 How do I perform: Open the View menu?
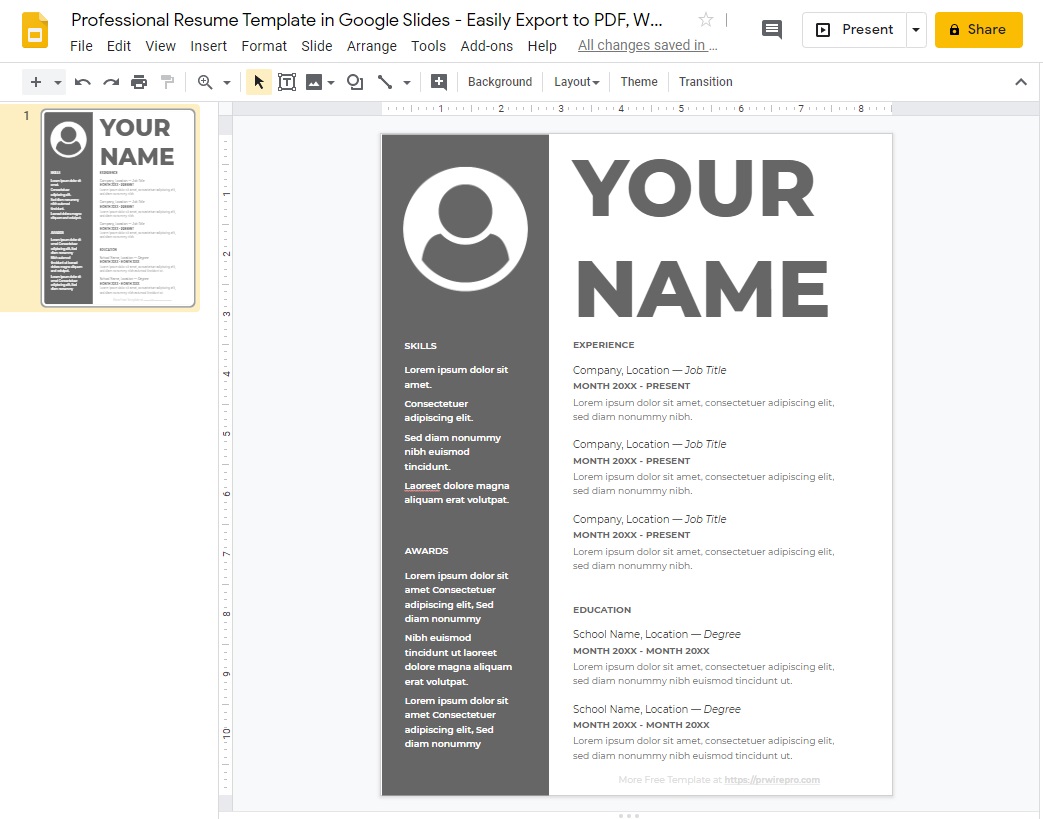tap(160, 46)
